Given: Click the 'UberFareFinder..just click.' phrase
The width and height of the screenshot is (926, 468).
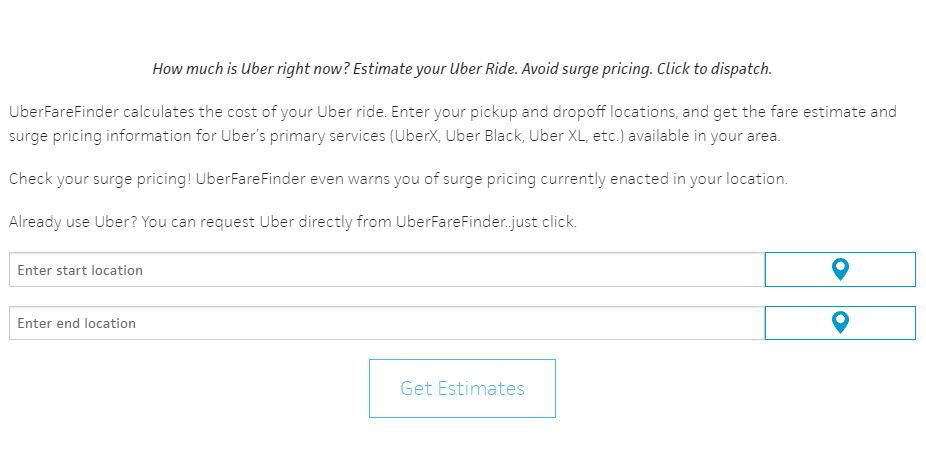Looking at the screenshot, I should 486,222.
